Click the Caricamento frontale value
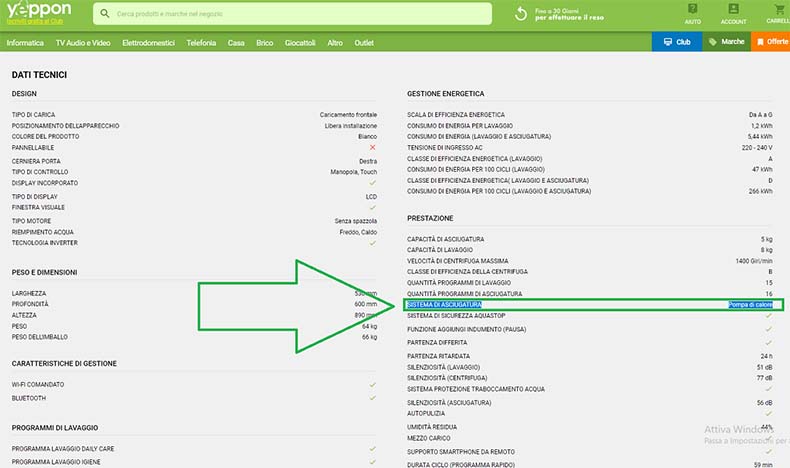 tap(348, 115)
